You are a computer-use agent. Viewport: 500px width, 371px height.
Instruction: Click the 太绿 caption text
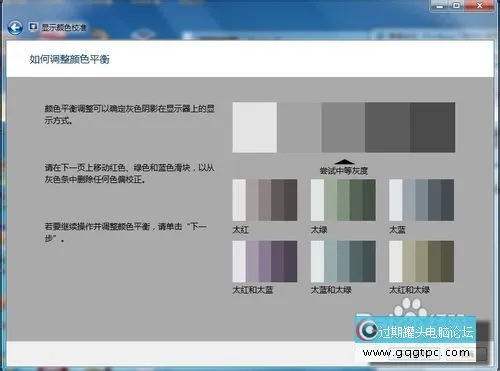319,230
